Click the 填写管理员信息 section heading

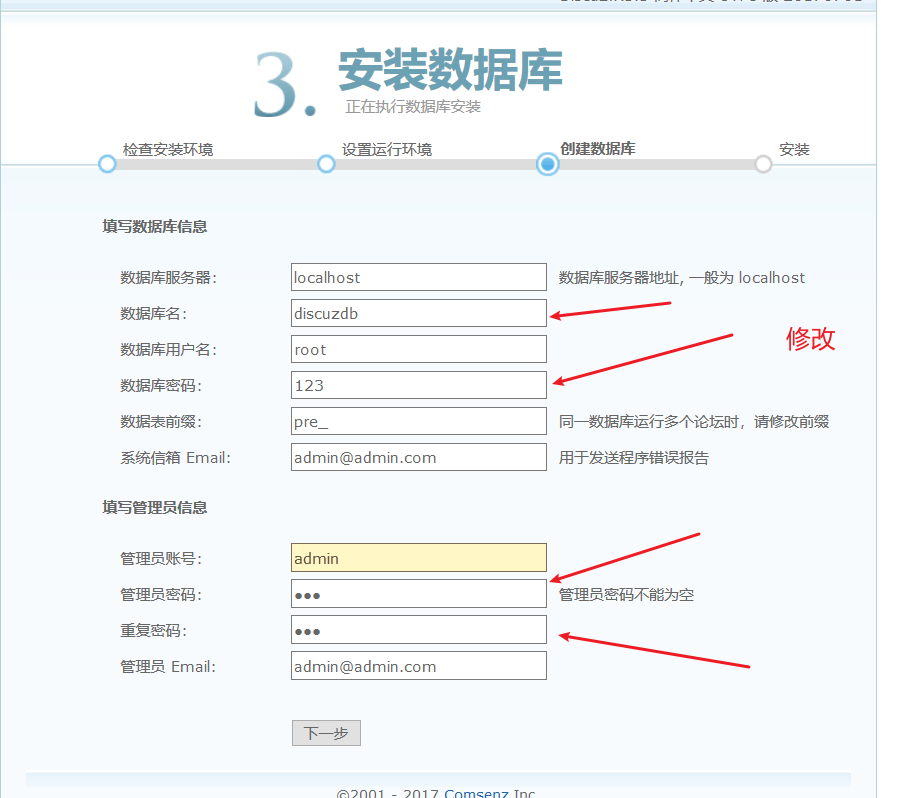[x=155, y=507]
